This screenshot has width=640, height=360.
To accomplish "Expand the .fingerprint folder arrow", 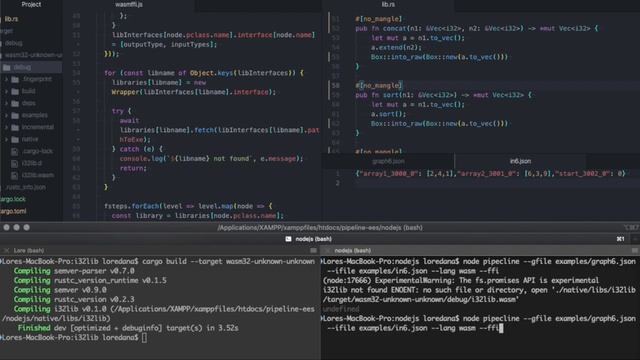I will click(7, 79).
